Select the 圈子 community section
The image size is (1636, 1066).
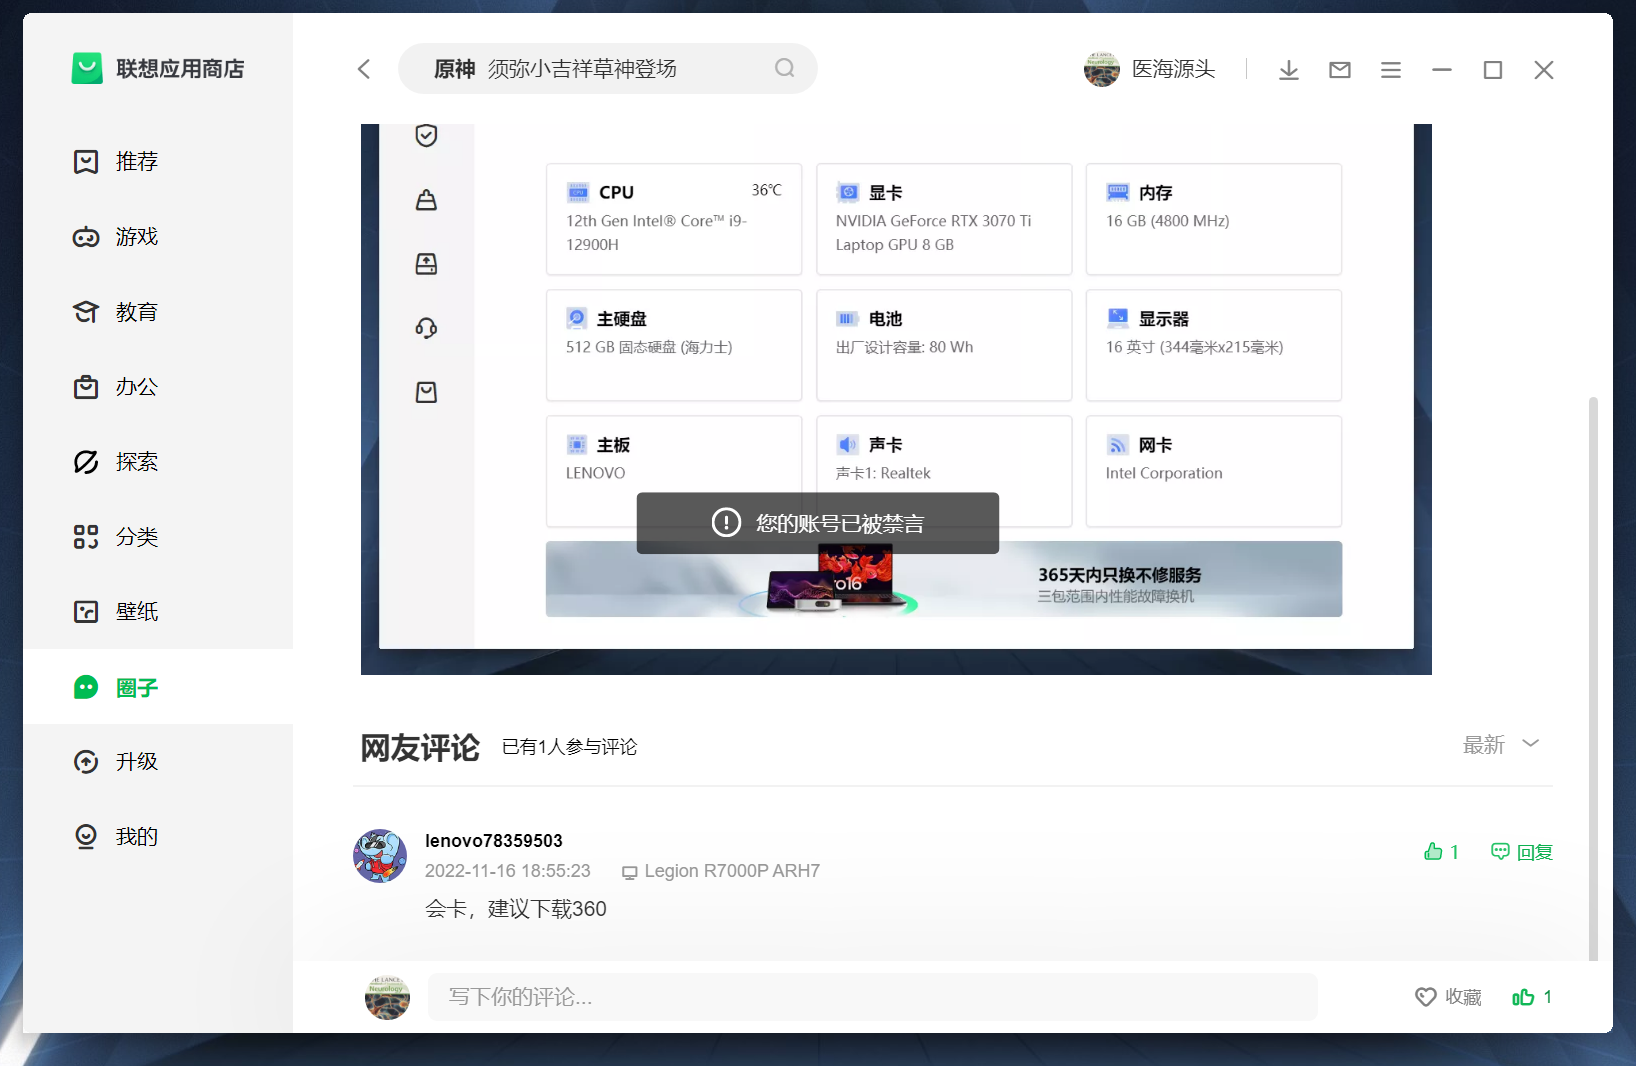[158, 687]
